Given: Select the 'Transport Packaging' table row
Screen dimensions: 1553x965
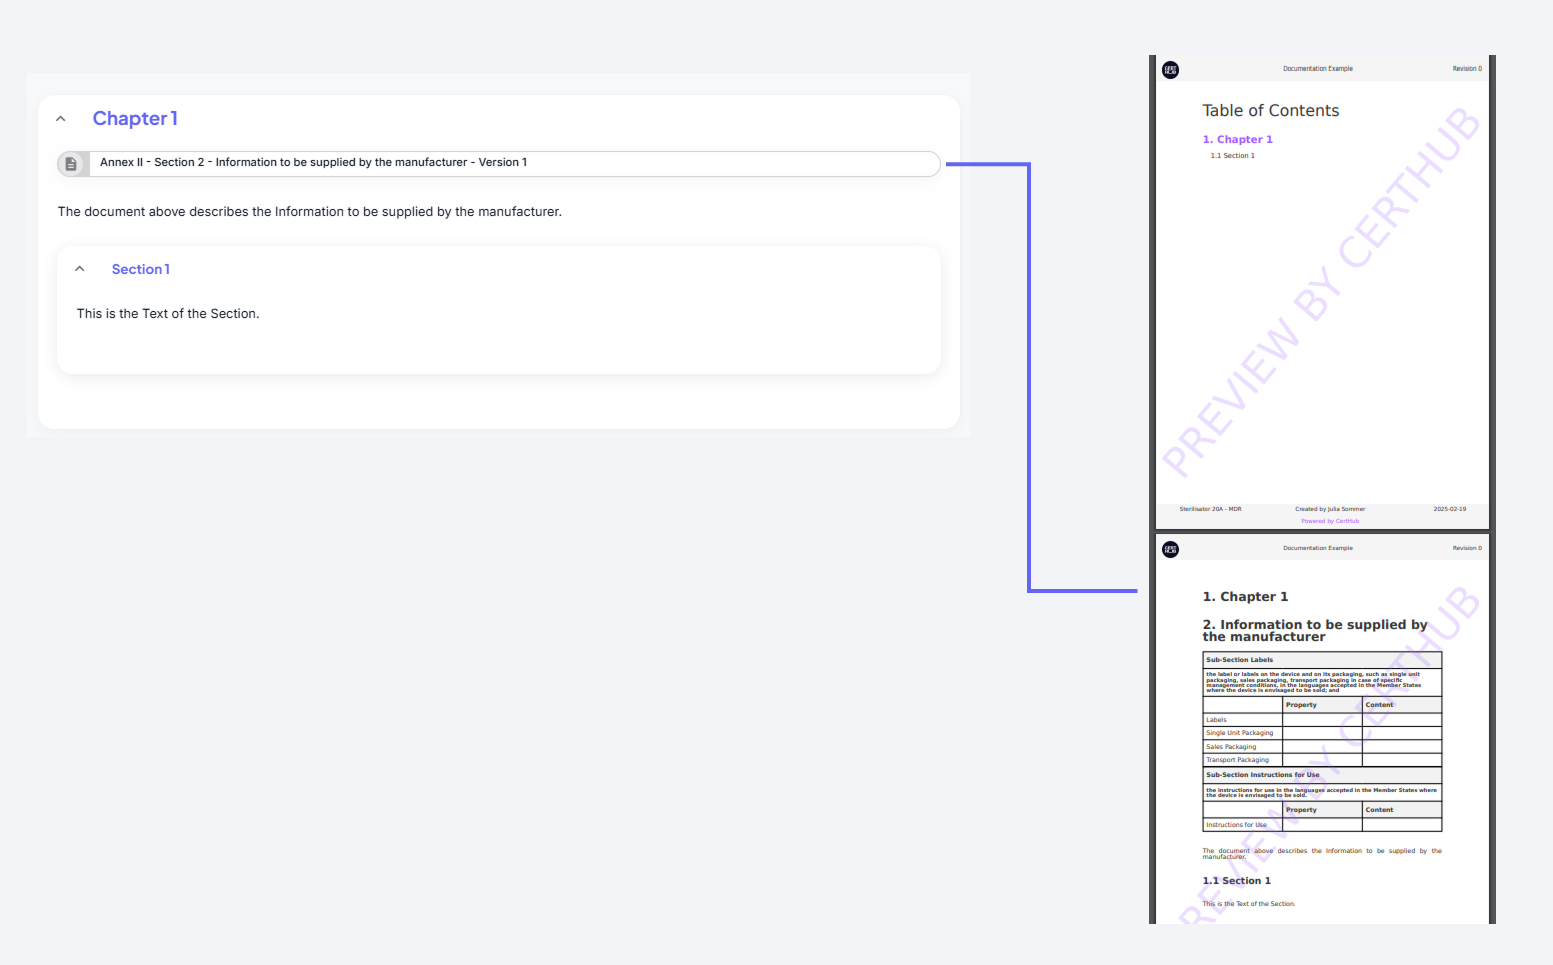Looking at the screenshot, I should coord(1237,759).
